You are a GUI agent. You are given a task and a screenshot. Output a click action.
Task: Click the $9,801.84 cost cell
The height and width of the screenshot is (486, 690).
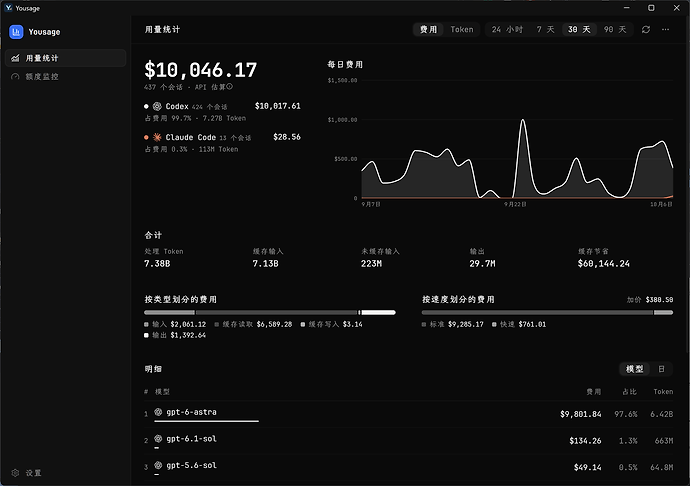[x=580, y=414]
